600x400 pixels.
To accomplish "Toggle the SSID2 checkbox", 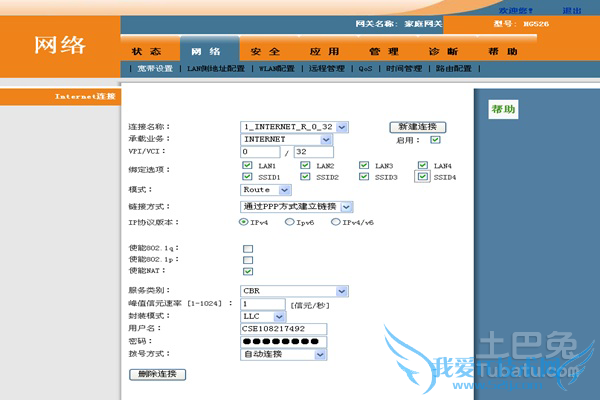I will click(x=305, y=176).
